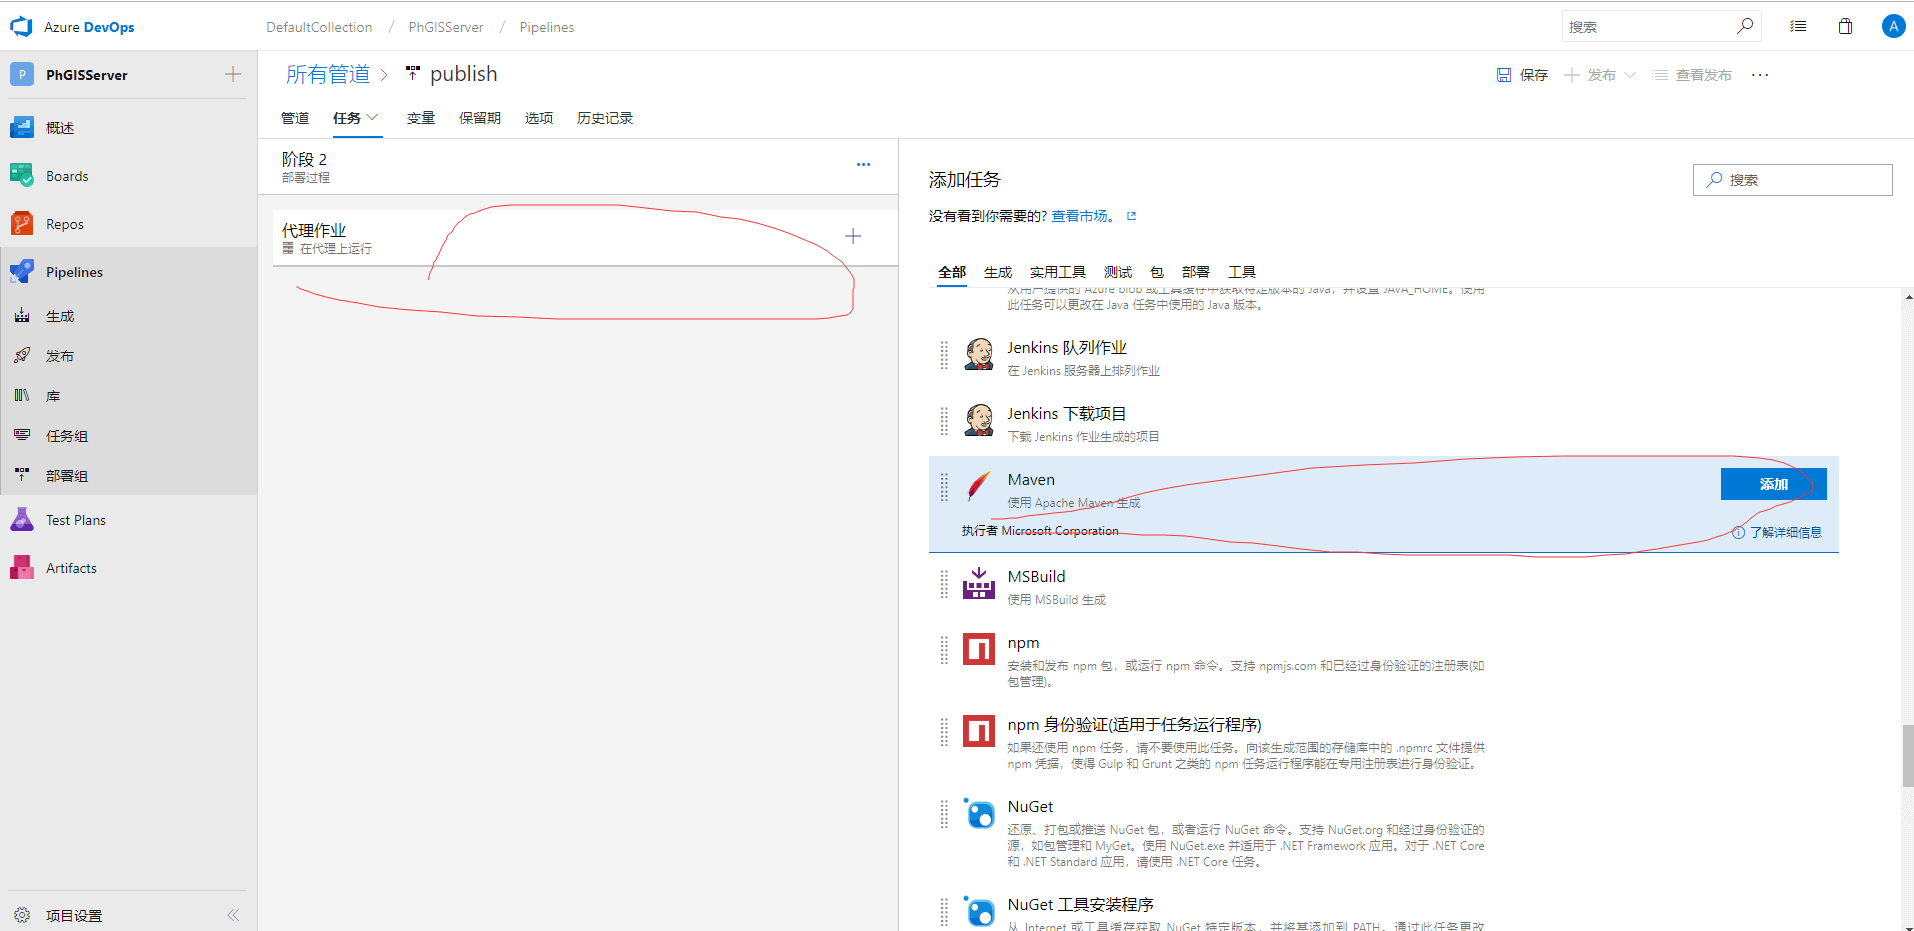This screenshot has width=1914, height=931.
Task: Collapse the left sidebar navigation
Action: (233, 915)
